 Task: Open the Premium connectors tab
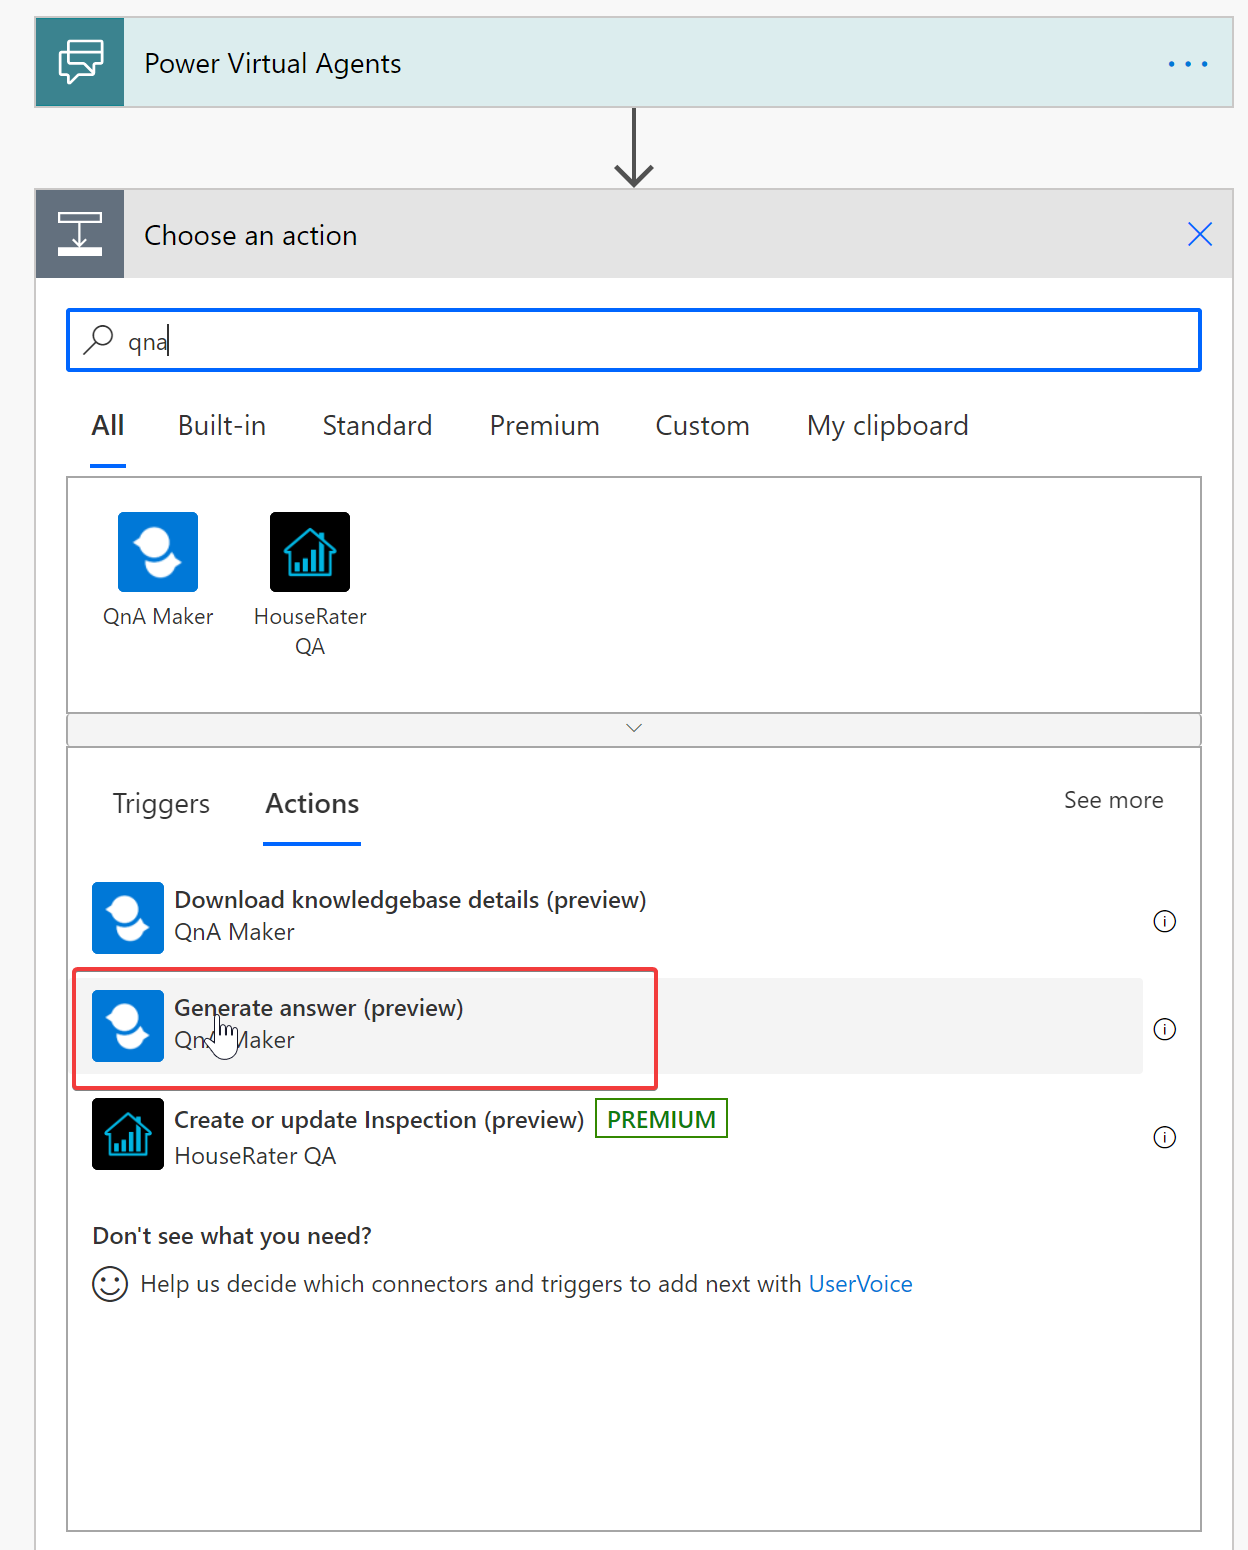(544, 426)
